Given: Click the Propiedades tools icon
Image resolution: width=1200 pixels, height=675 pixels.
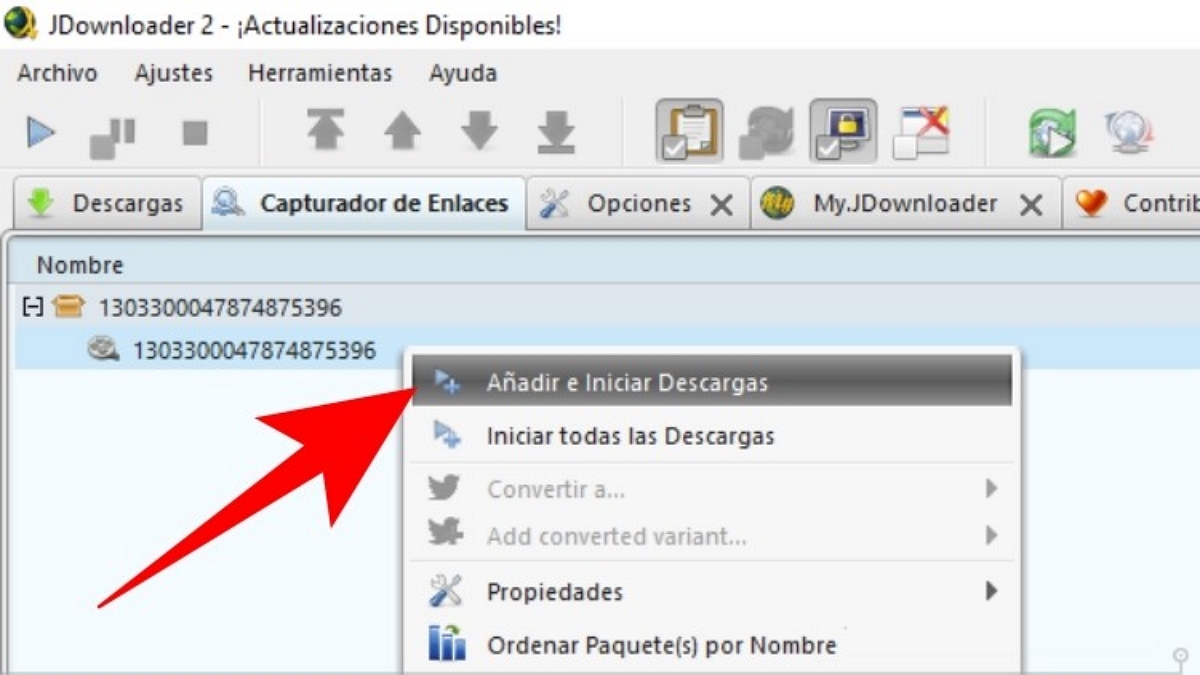Looking at the screenshot, I should point(445,591).
